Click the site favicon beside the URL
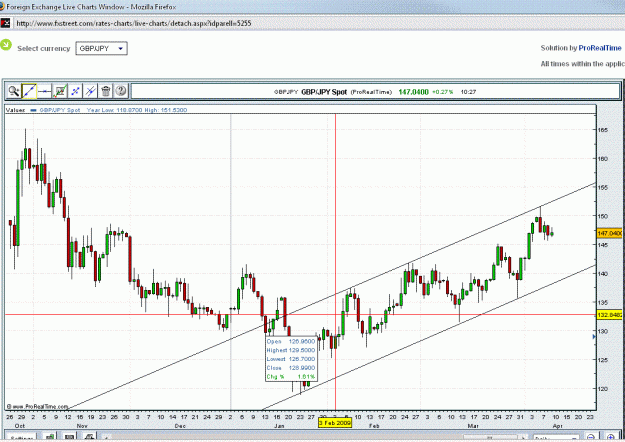Viewport: 625px width, 442px height. (x=5, y=23)
